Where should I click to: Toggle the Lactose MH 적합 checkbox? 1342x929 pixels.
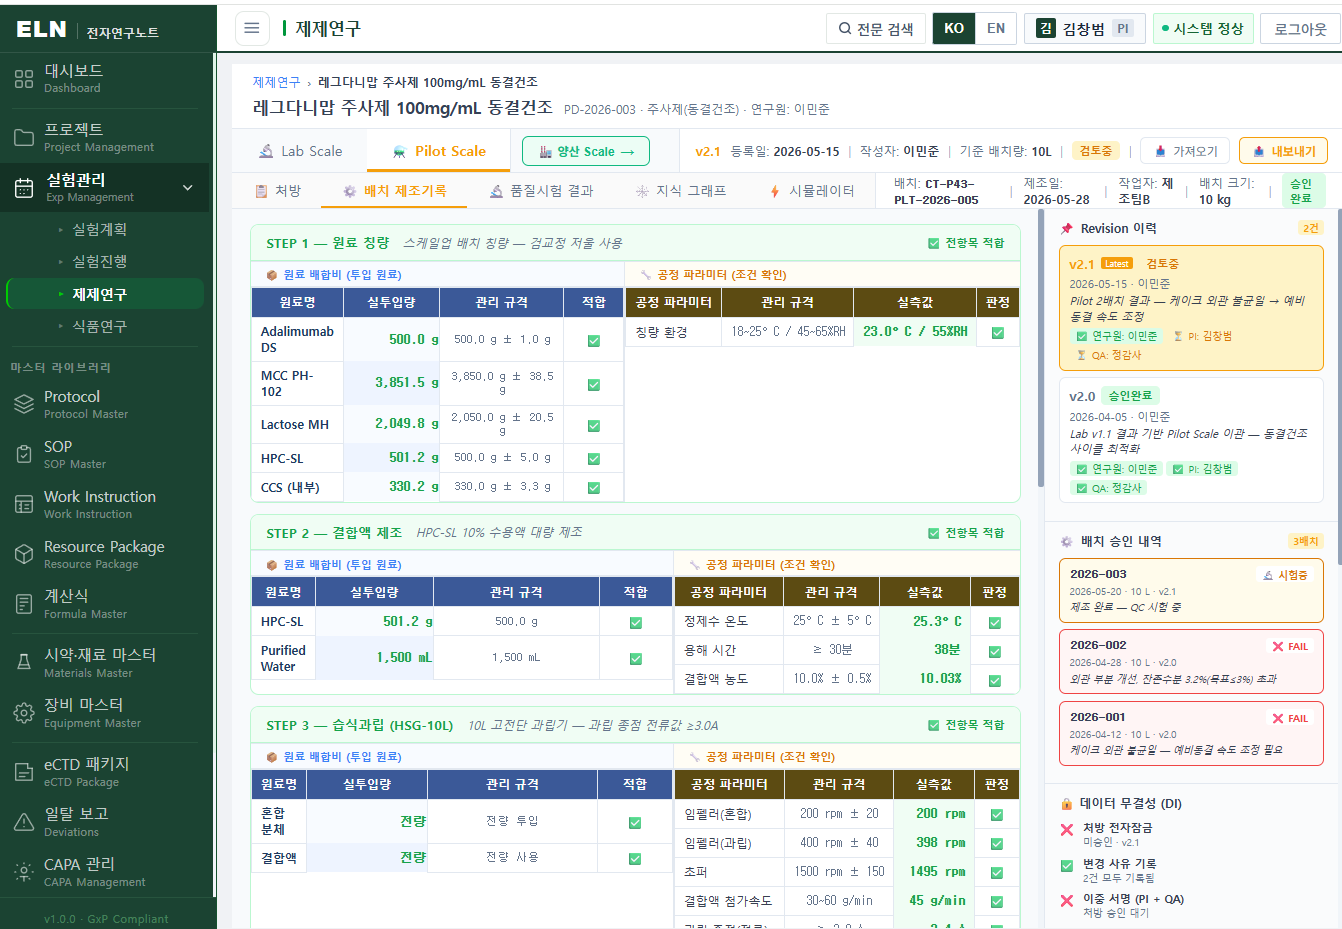click(594, 426)
